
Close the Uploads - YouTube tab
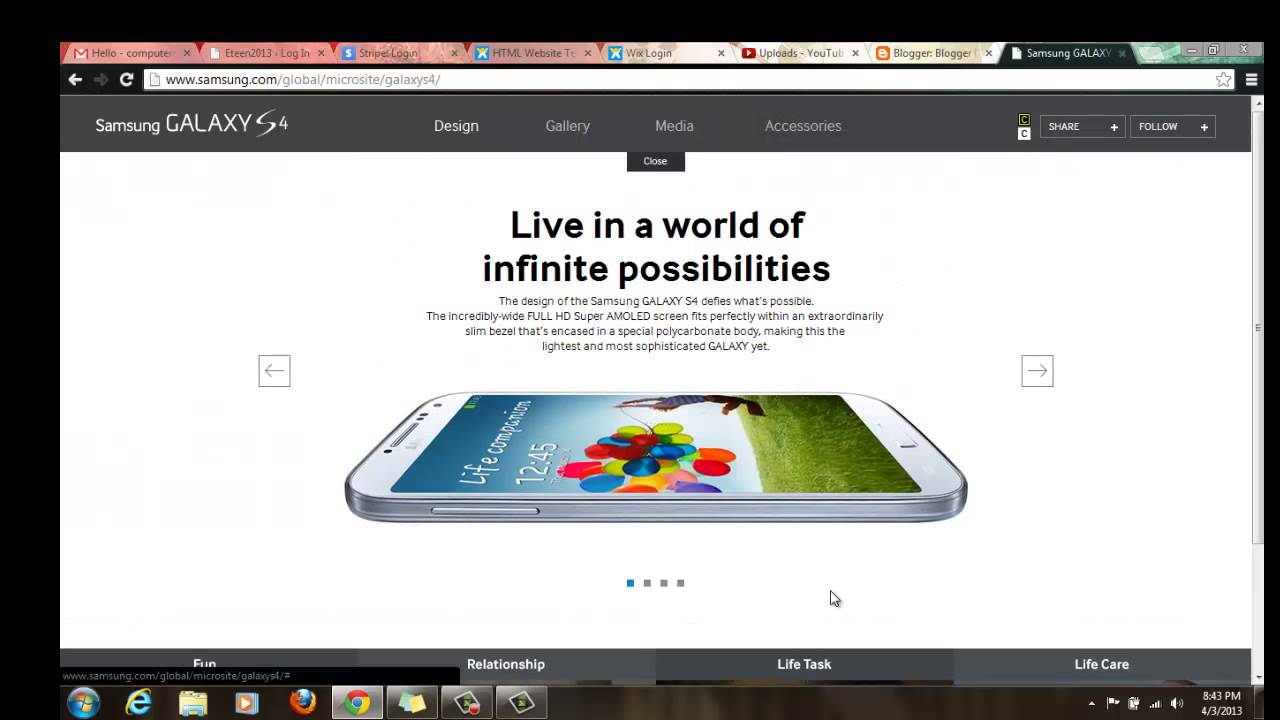click(x=855, y=53)
